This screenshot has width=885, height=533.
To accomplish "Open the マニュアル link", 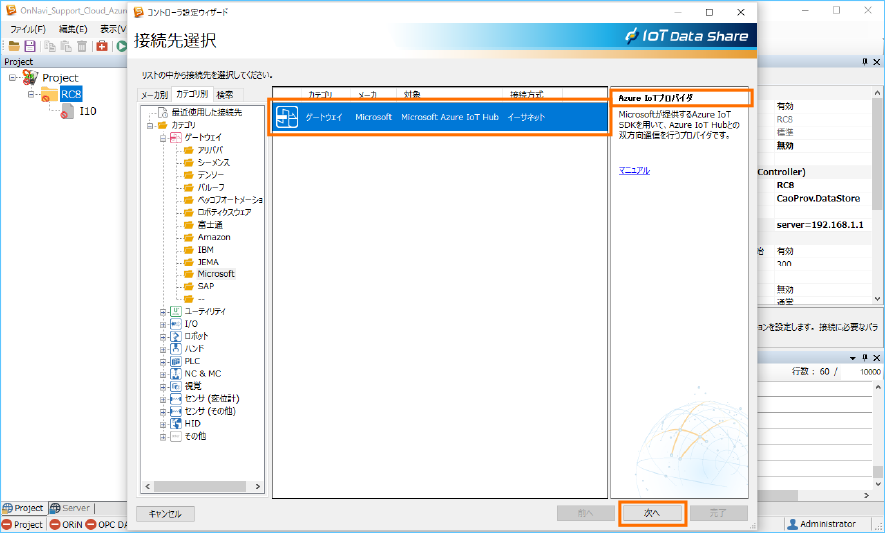I will (x=634, y=171).
